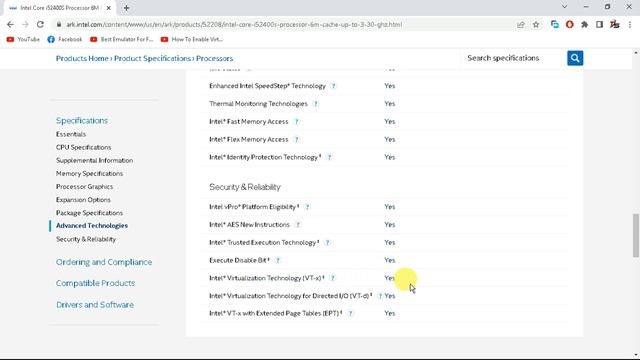This screenshot has height=360, width=640.
Task: Open YouTube bookmark
Action: click(x=23, y=39)
